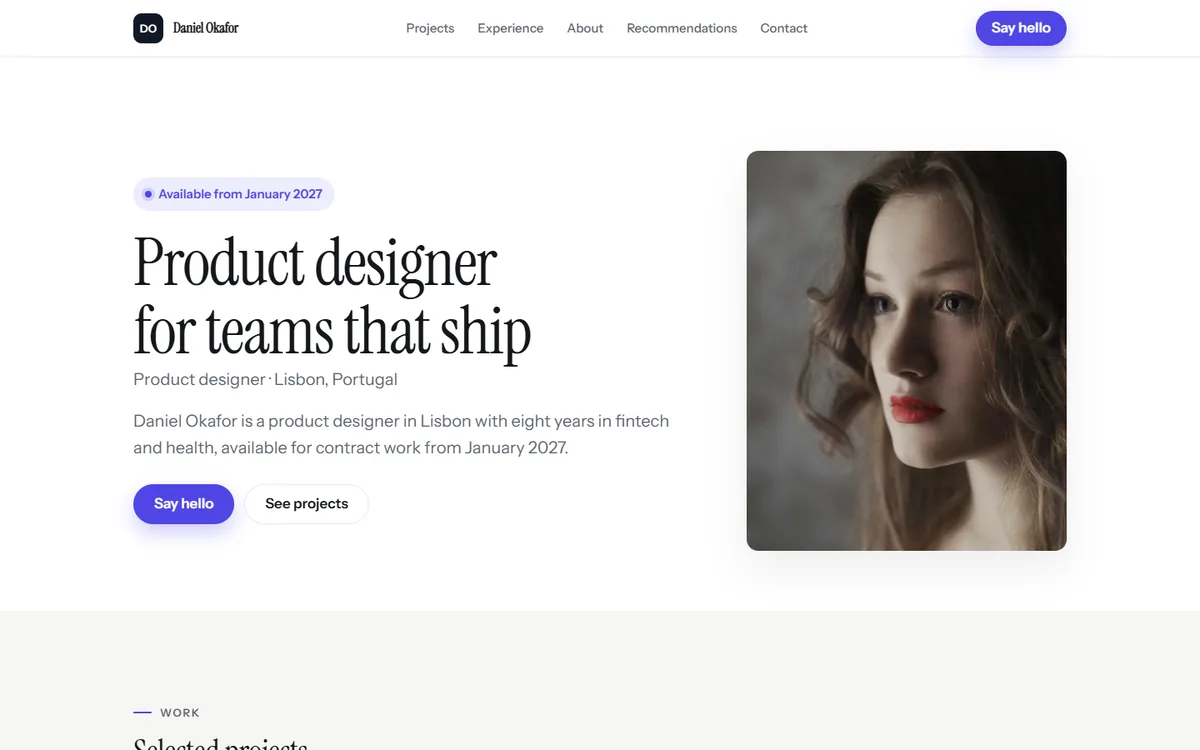Screen dimensions: 1200x750
Task: Navigate to Recommendations
Action: click(x=682, y=28)
